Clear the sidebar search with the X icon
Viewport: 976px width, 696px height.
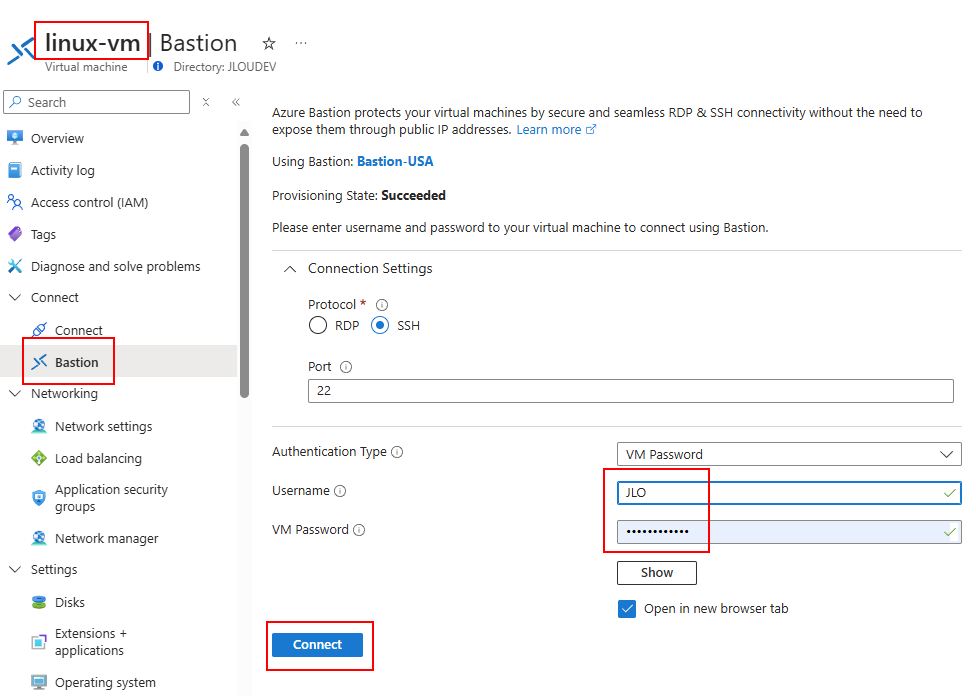point(206,102)
